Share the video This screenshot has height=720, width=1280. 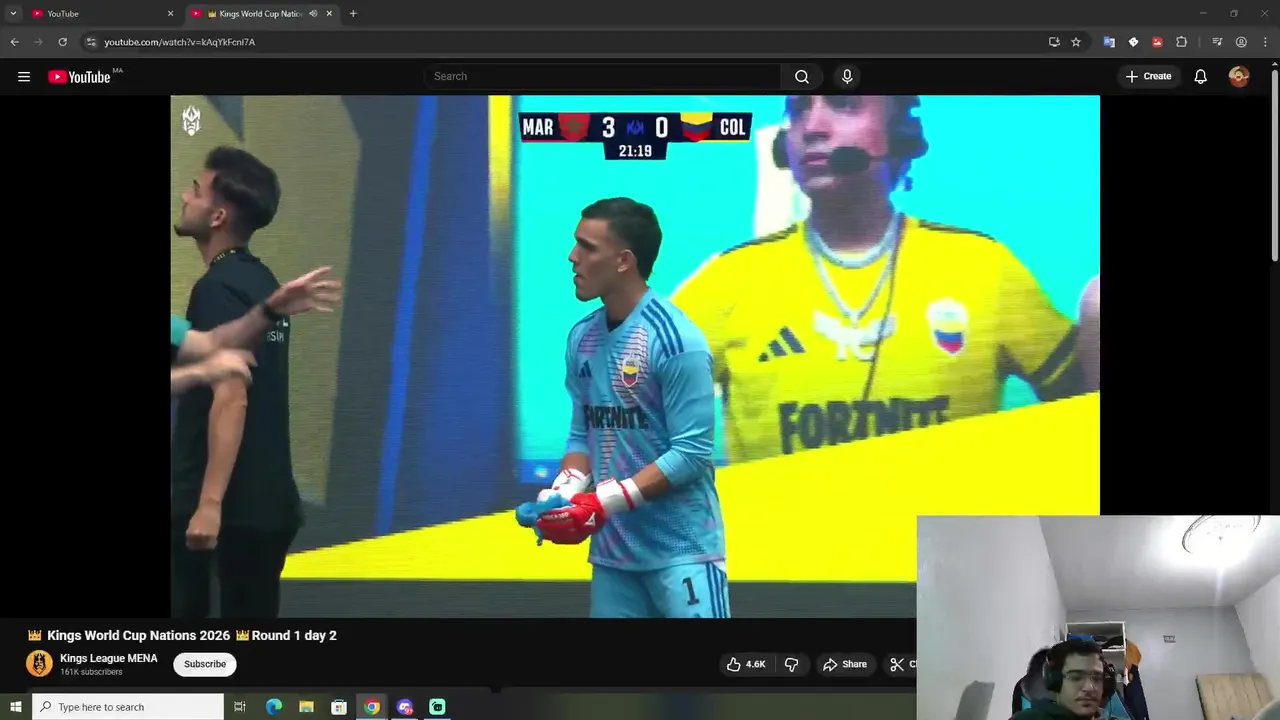(845, 664)
